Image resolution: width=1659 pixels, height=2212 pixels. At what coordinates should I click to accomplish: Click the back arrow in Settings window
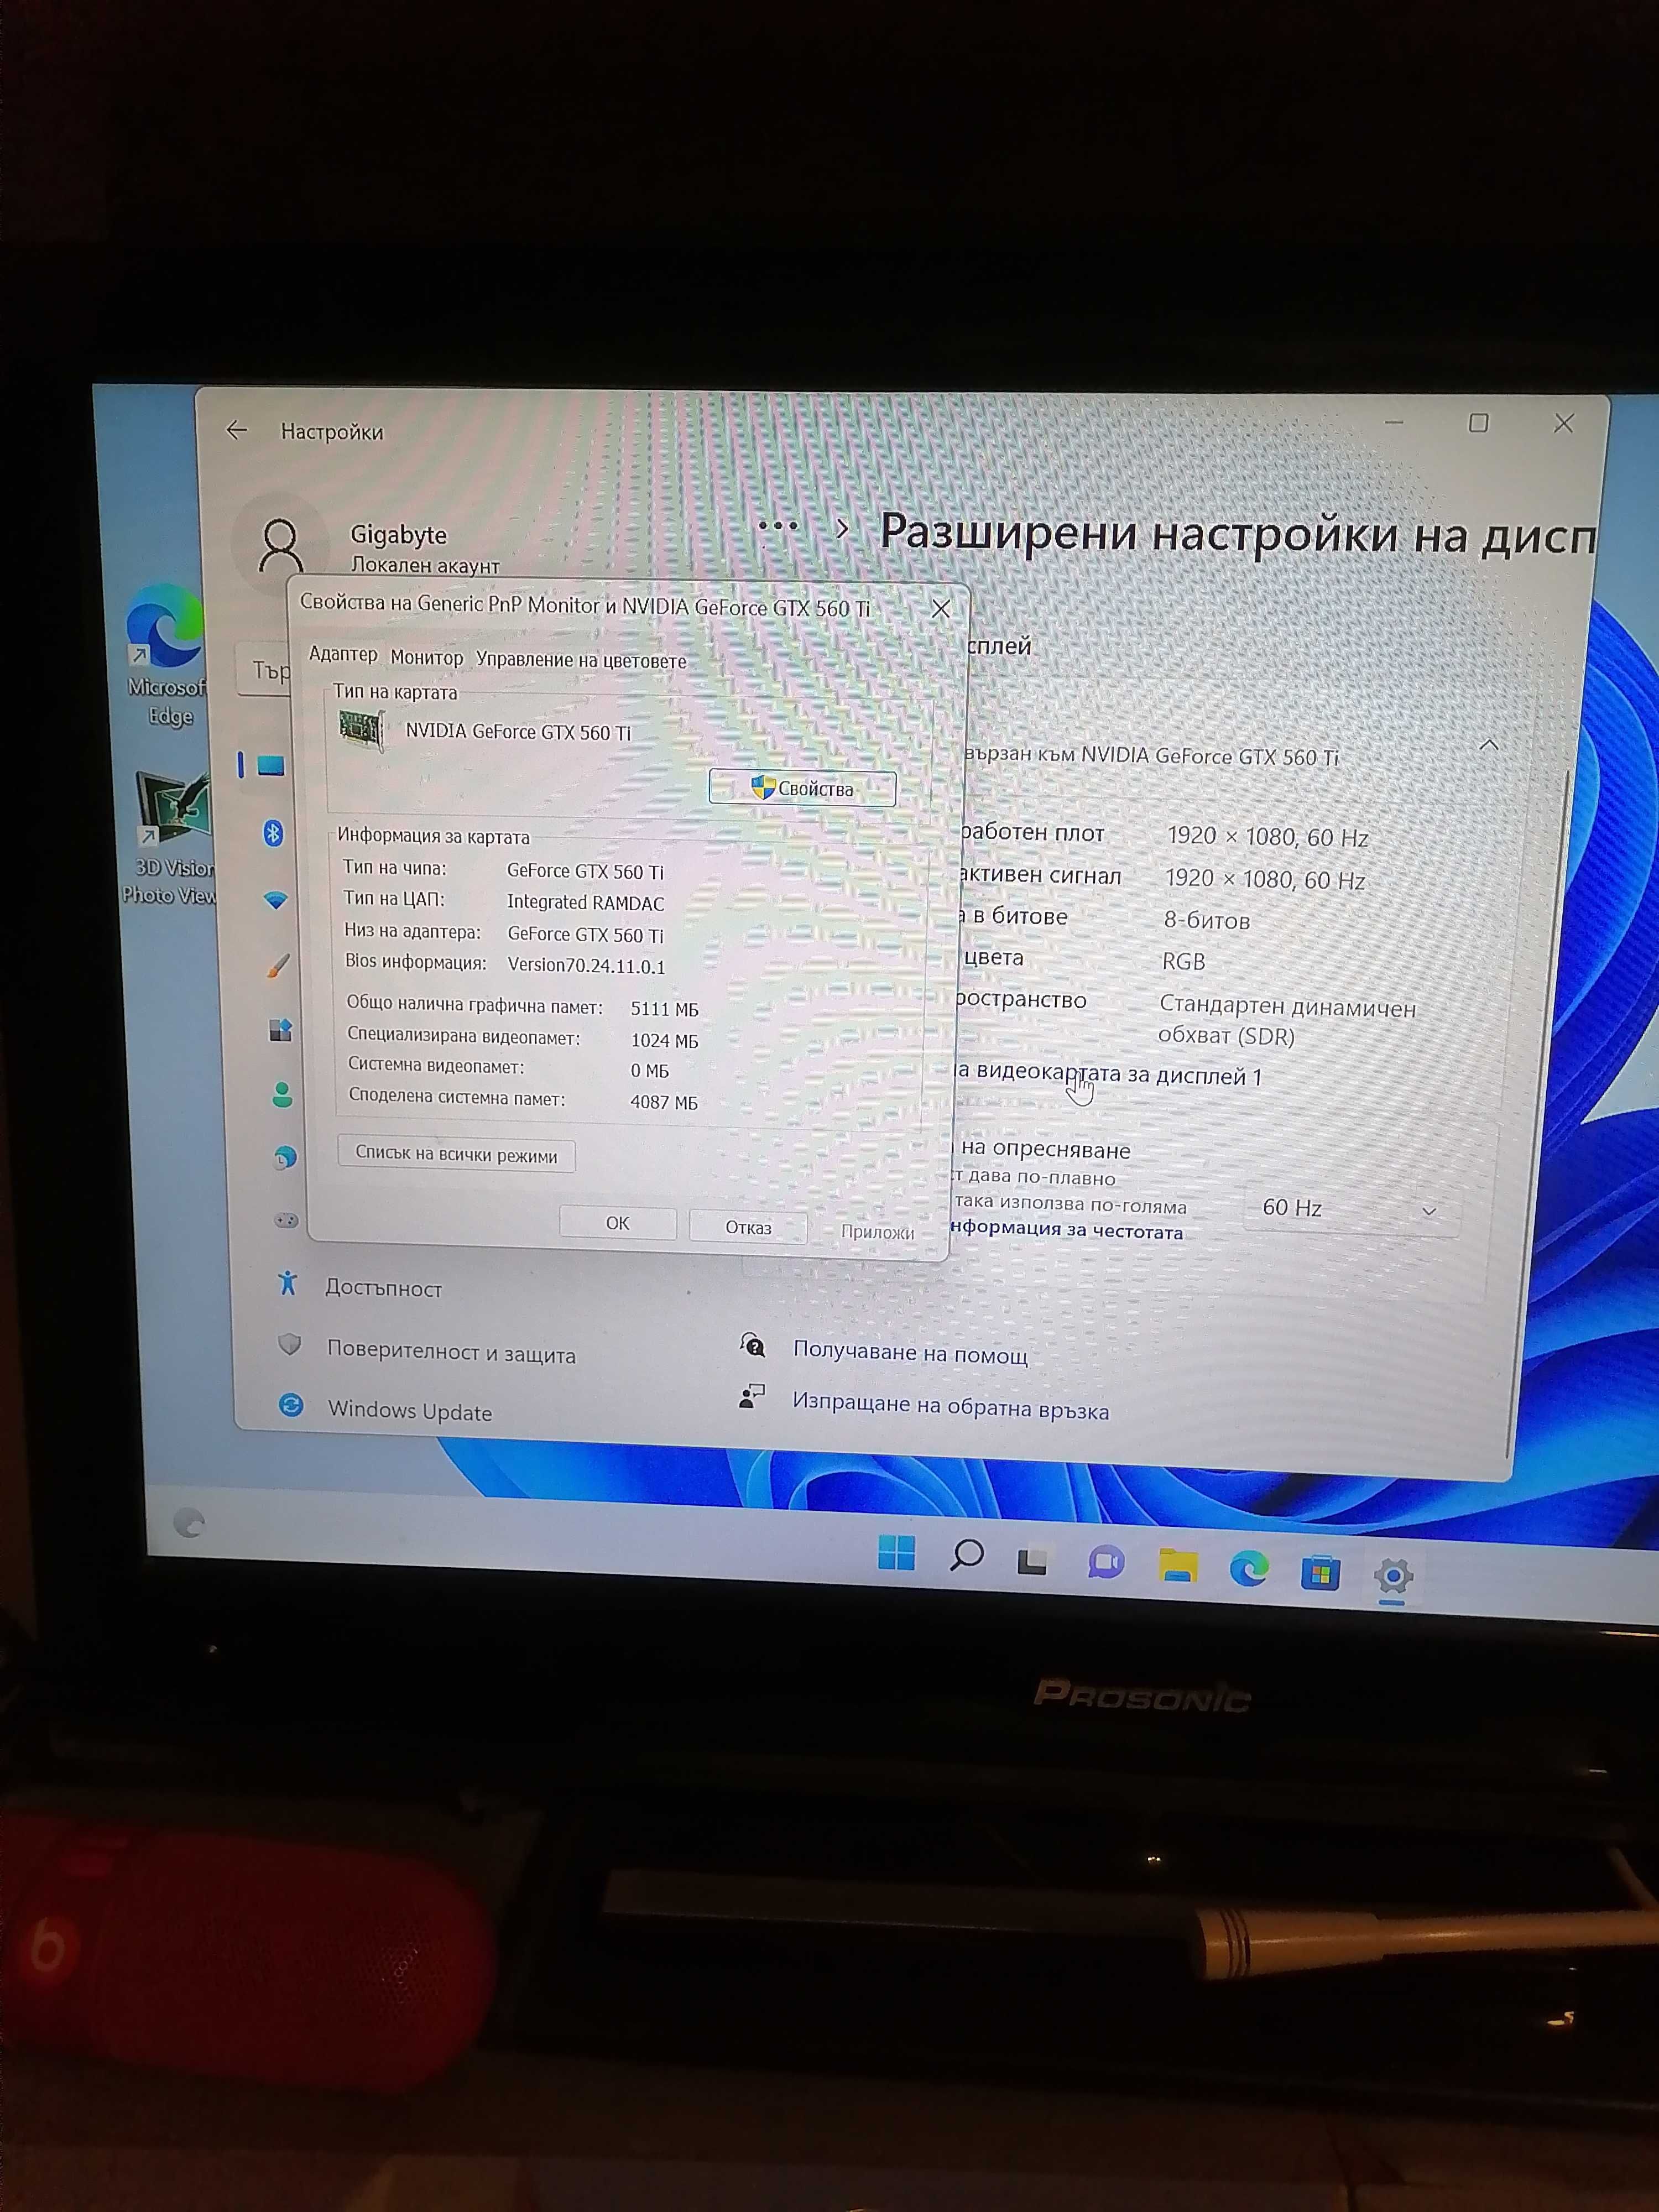pos(237,430)
